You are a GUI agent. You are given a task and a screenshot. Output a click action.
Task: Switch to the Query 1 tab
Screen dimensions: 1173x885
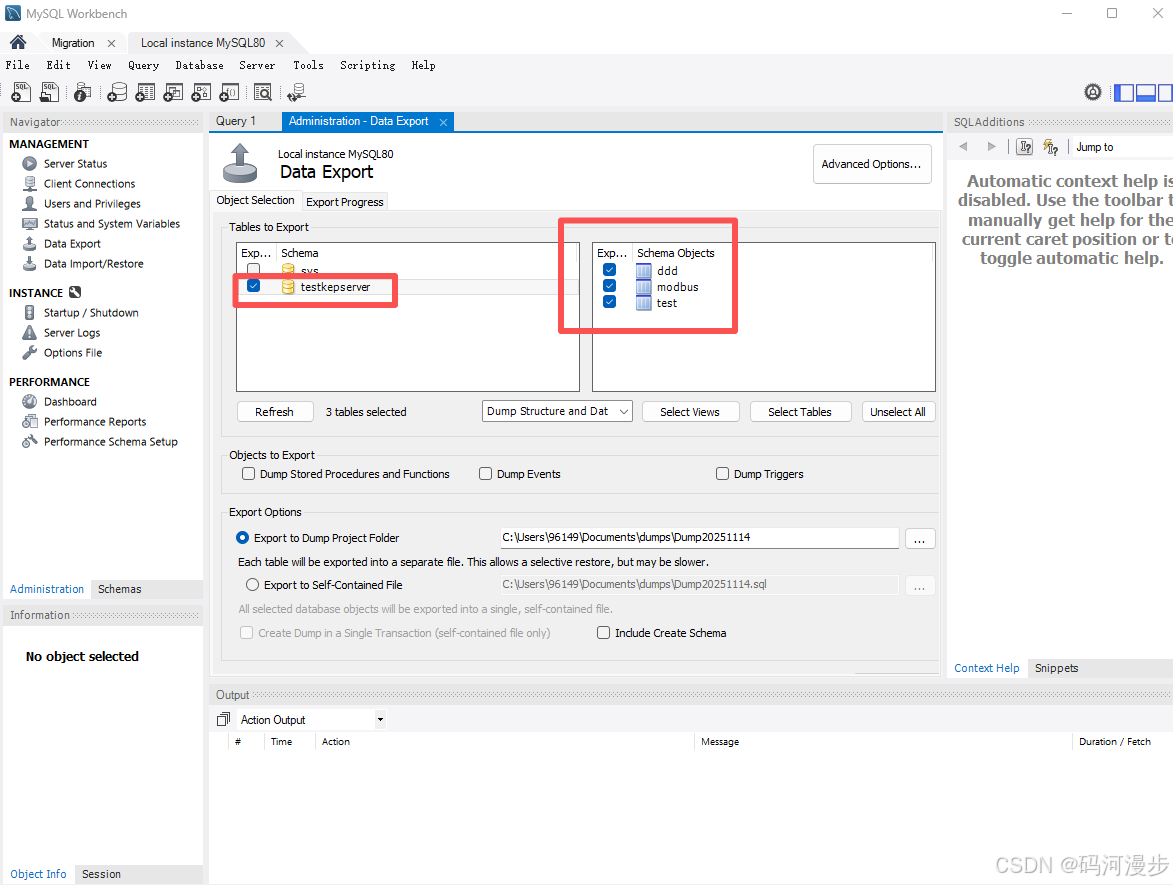[236, 121]
